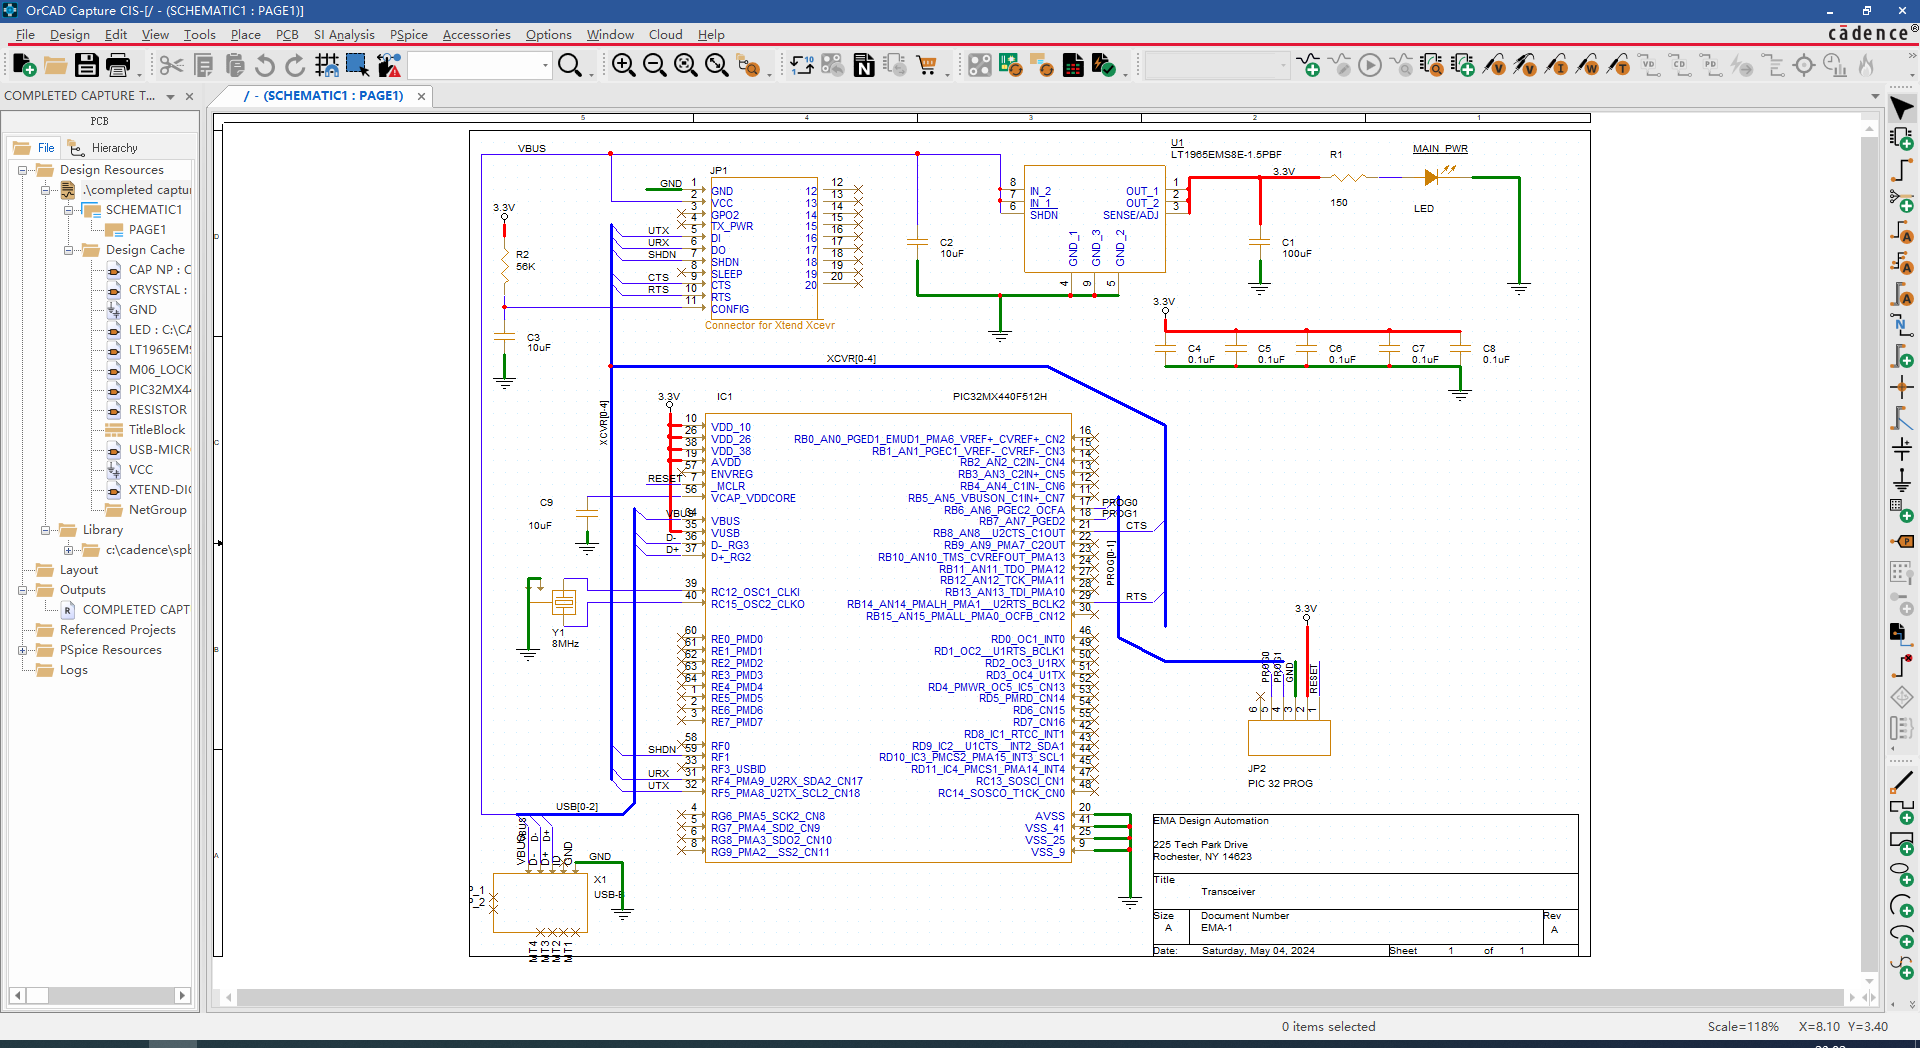The width and height of the screenshot is (1920, 1048).
Task: Add a new PSpice simulation profile
Action: (1308, 66)
